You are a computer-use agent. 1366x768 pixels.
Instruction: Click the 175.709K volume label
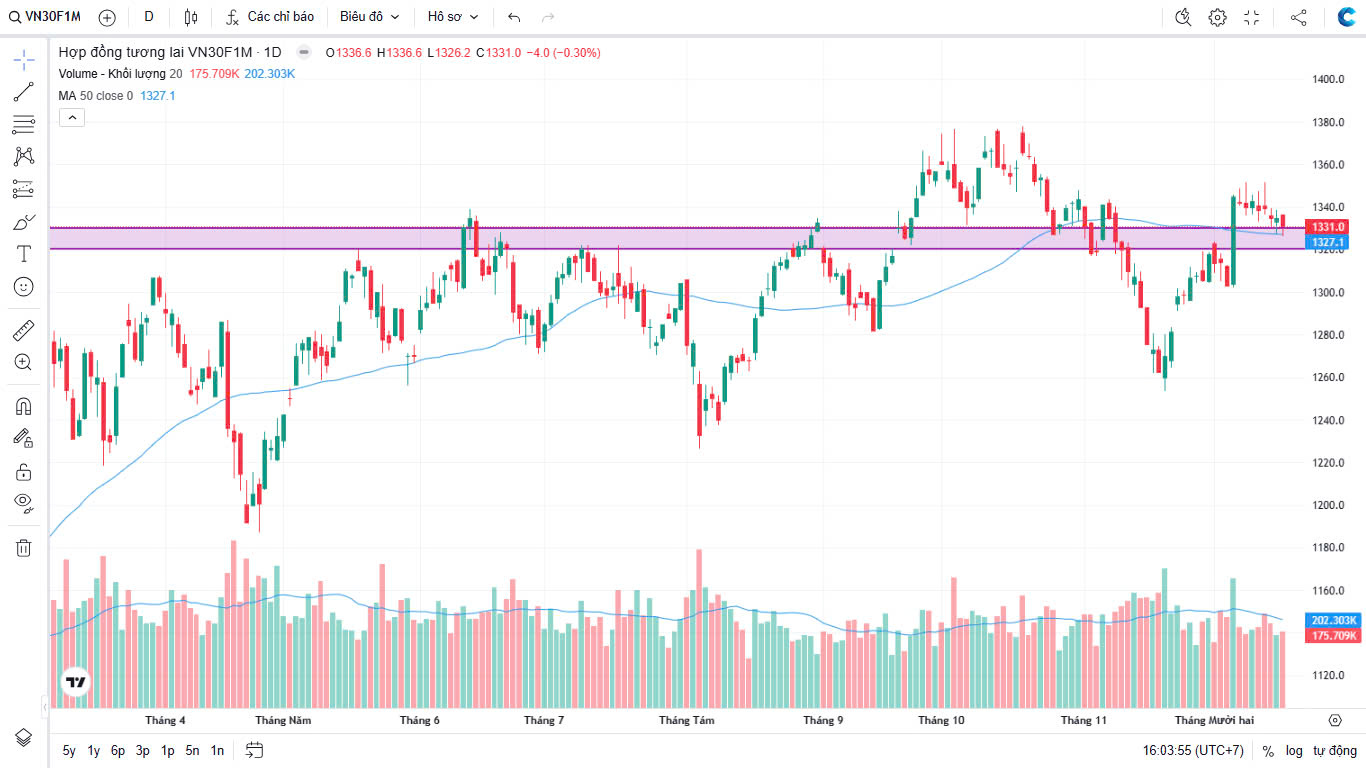pos(1334,635)
